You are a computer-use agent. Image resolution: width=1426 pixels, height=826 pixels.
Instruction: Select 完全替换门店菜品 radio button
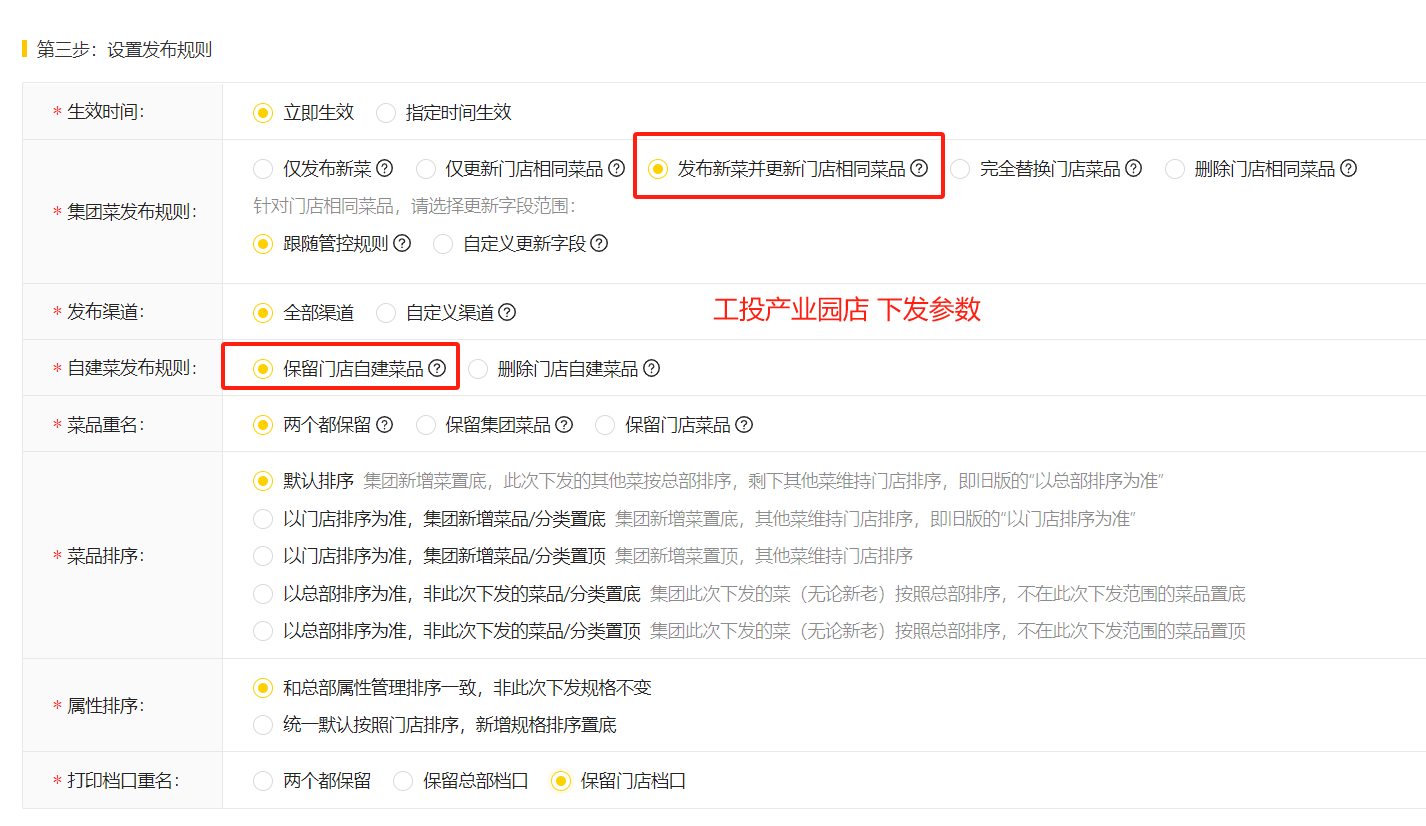[960, 169]
